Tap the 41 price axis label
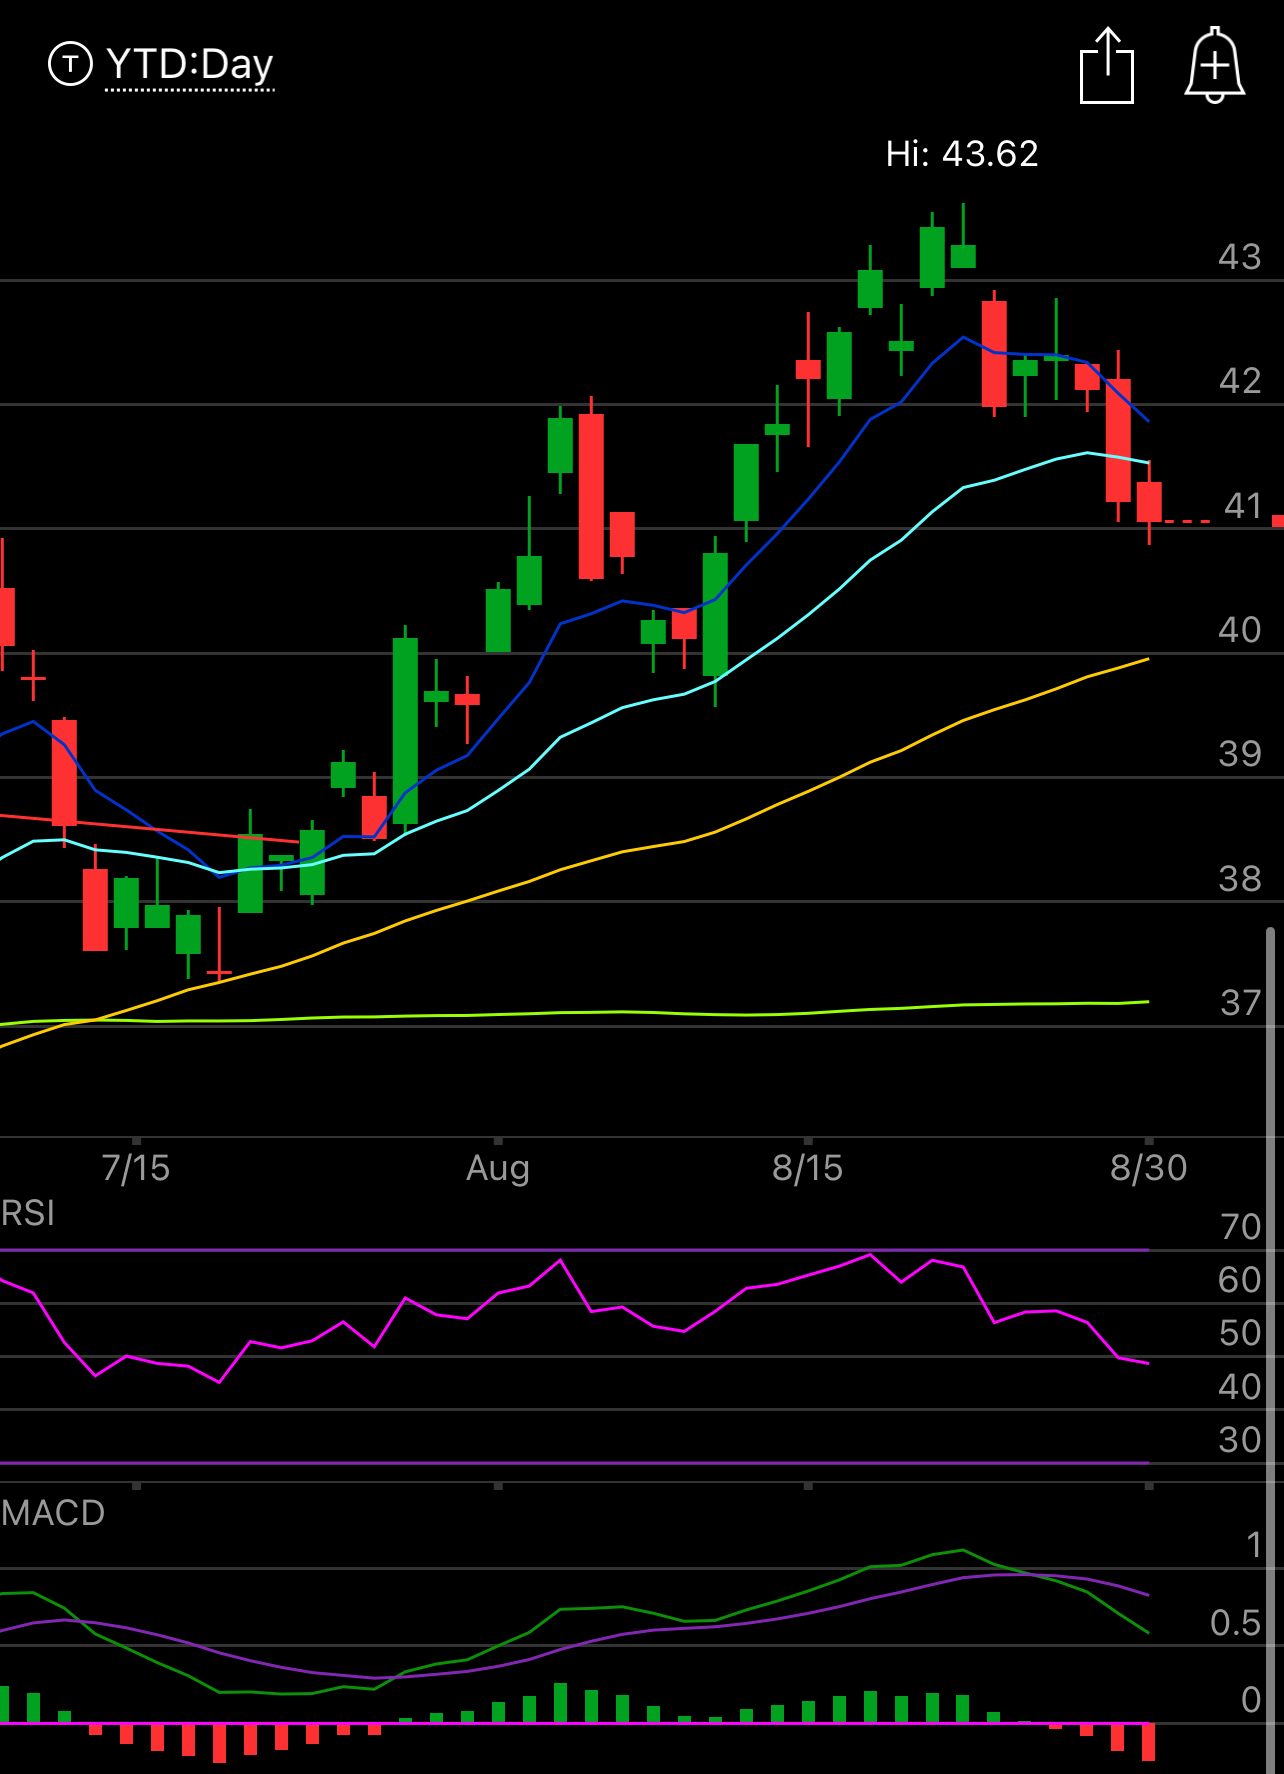 coord(1243,506)
